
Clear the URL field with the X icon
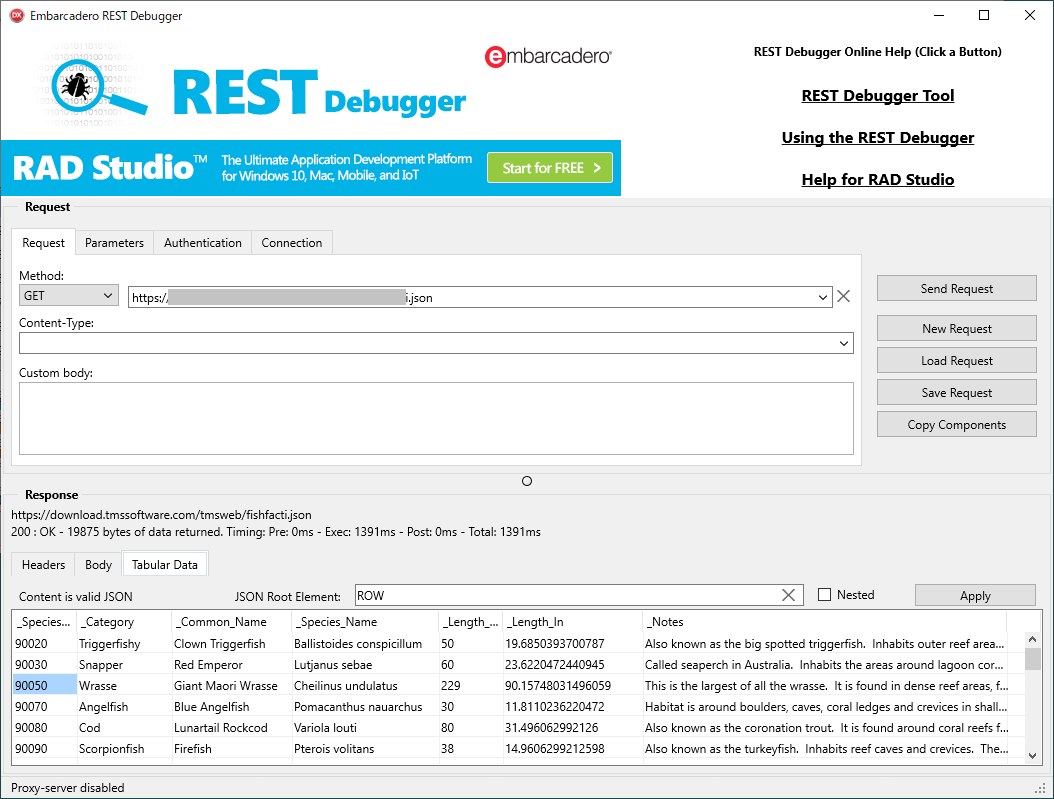844,296
